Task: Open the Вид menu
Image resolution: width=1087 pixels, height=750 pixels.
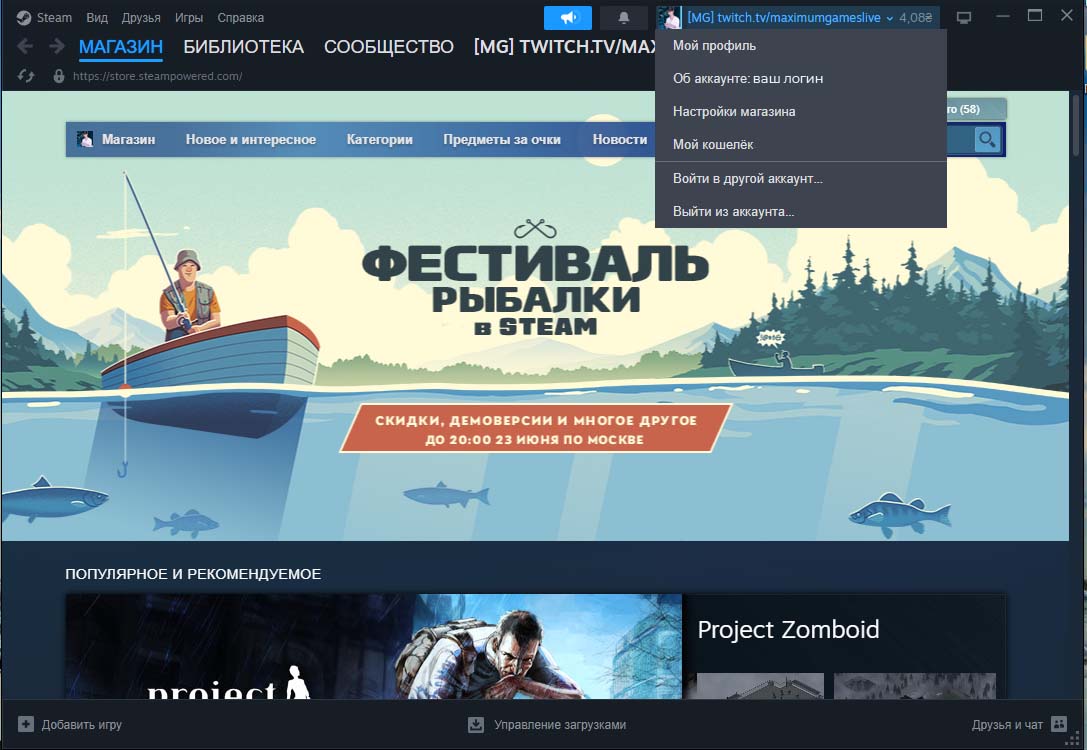Action: coord(97,17)
